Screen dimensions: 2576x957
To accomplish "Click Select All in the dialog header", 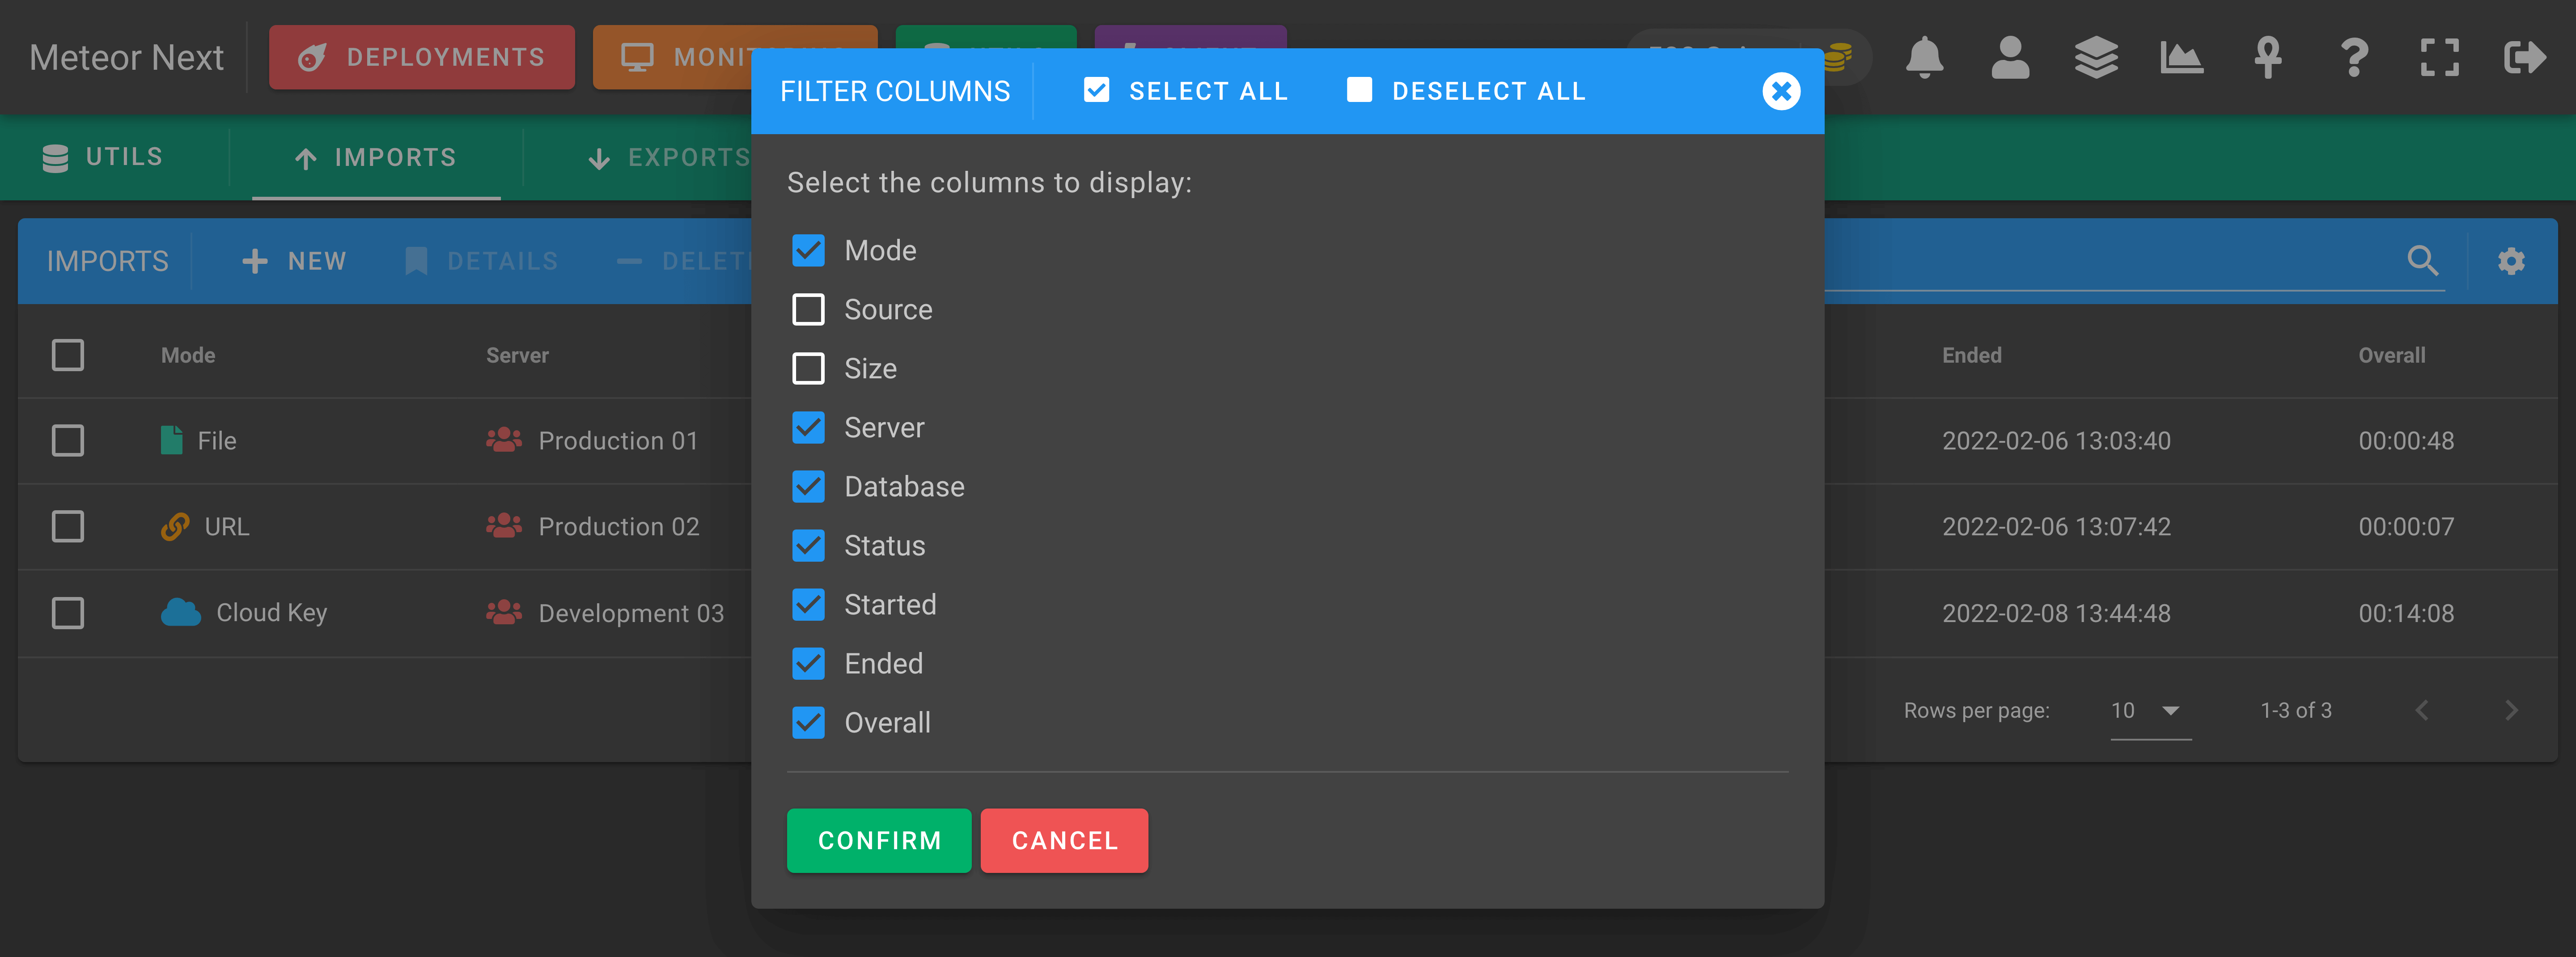I will coord(1187,91).
